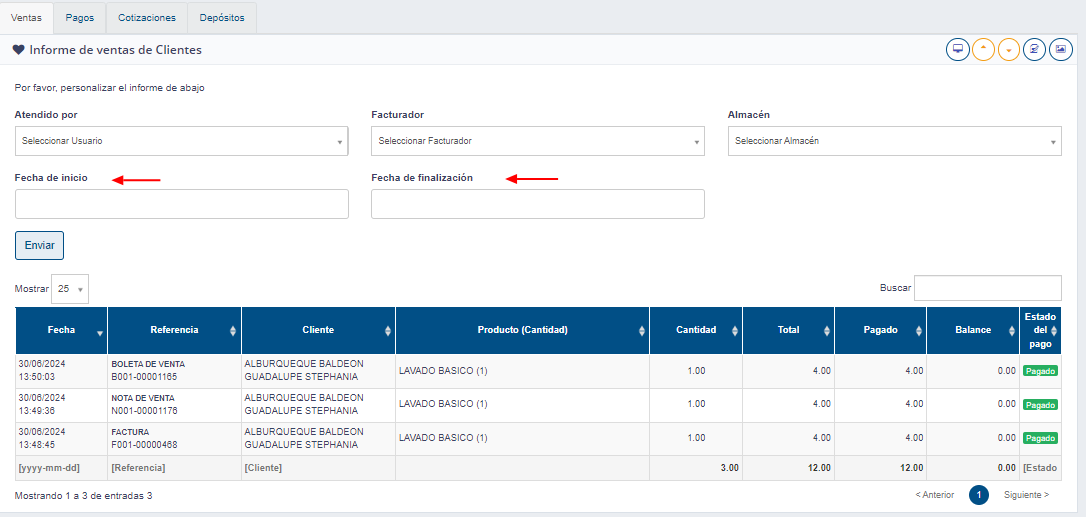Expand the Seleccionar Almacén dropdown
Viewport: 1086px width, 517px height.
894,141
